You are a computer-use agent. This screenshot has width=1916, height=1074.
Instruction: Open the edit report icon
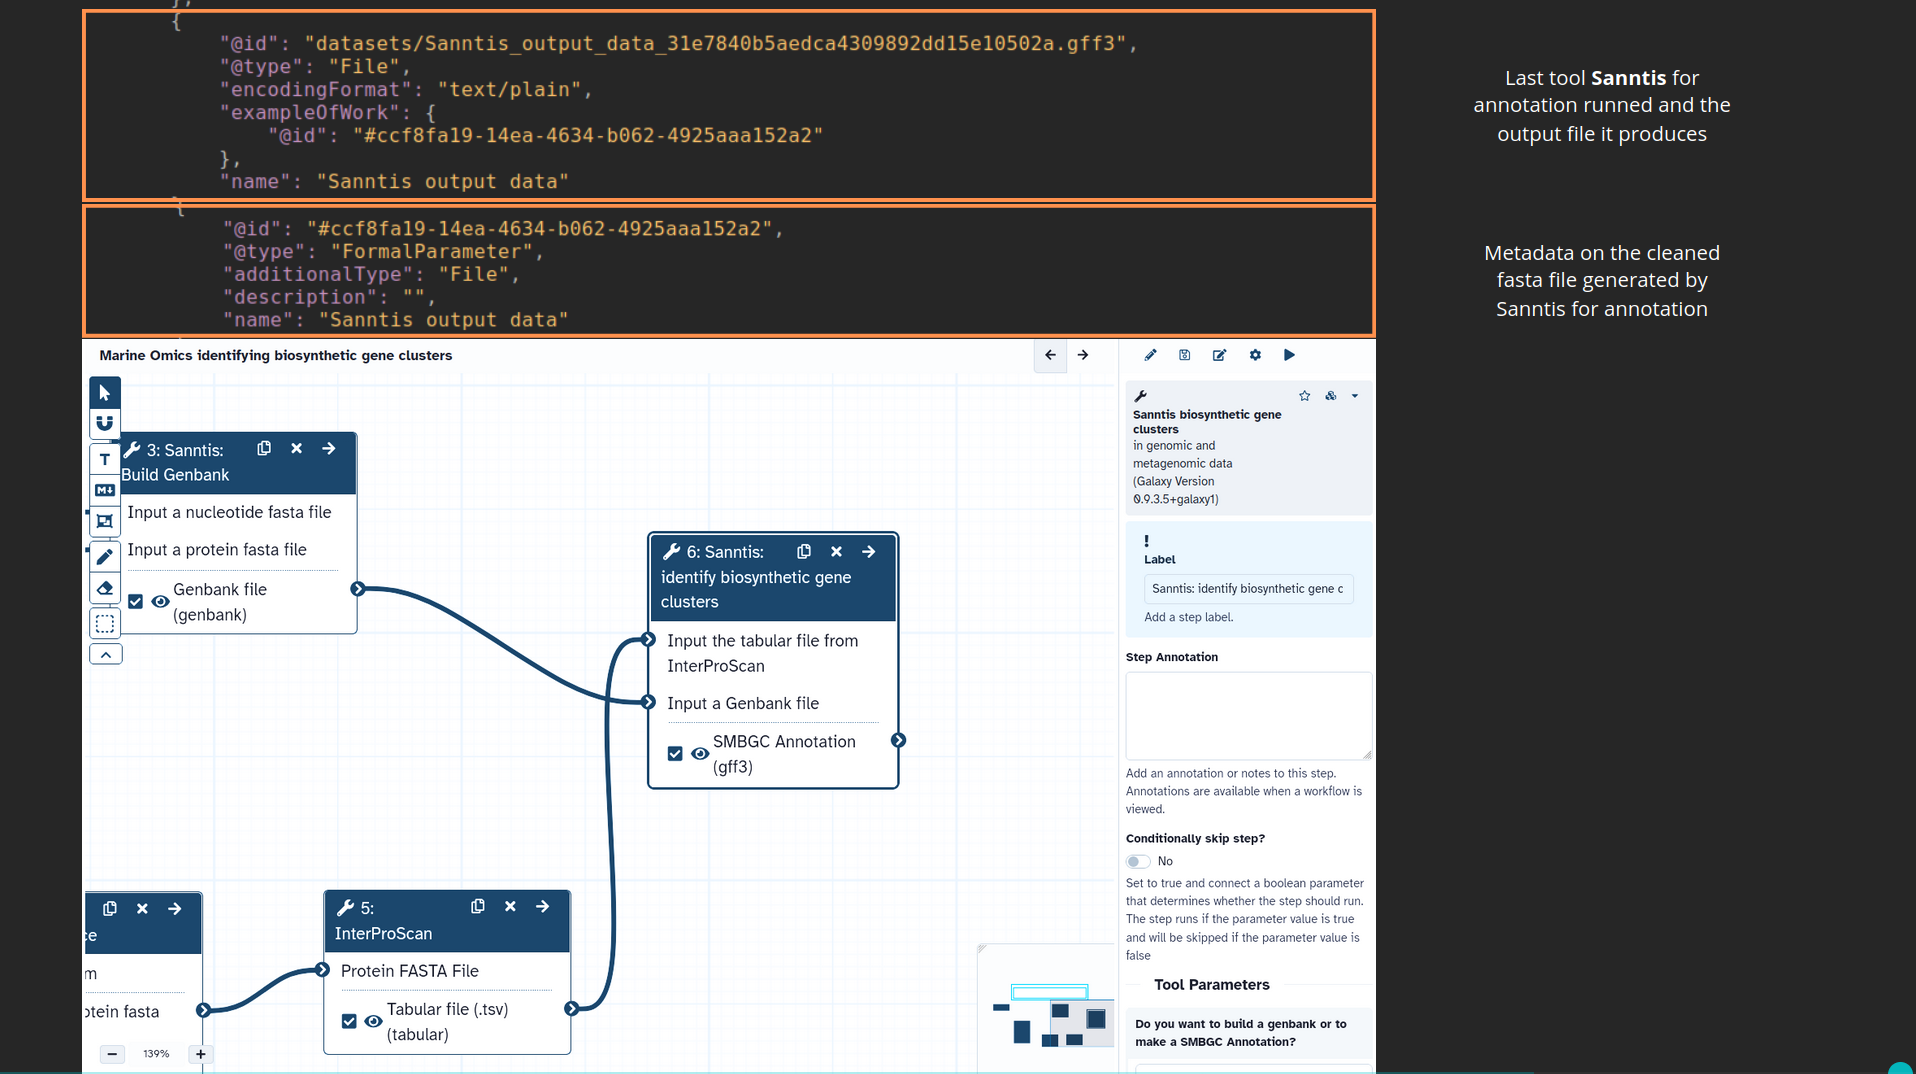click(x=1220, y=355)
